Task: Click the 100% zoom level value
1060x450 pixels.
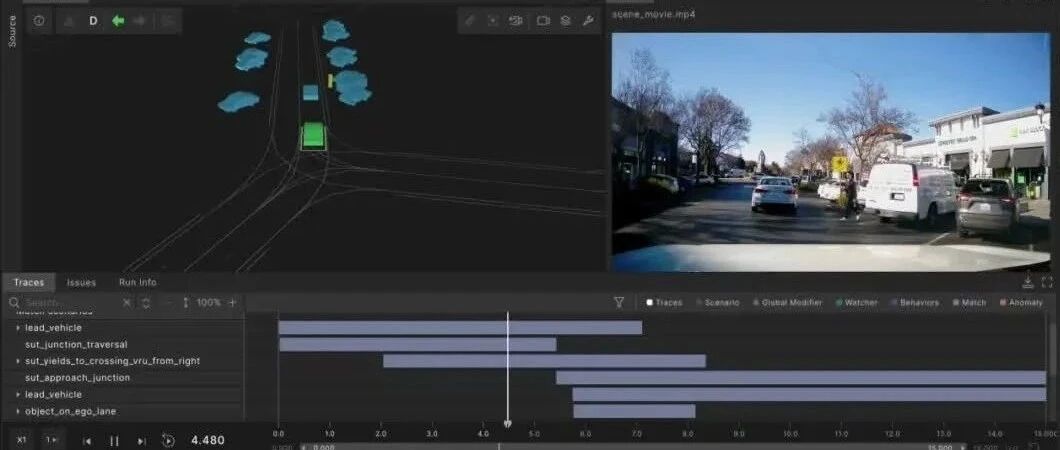Action: click(x=208, y=303)
